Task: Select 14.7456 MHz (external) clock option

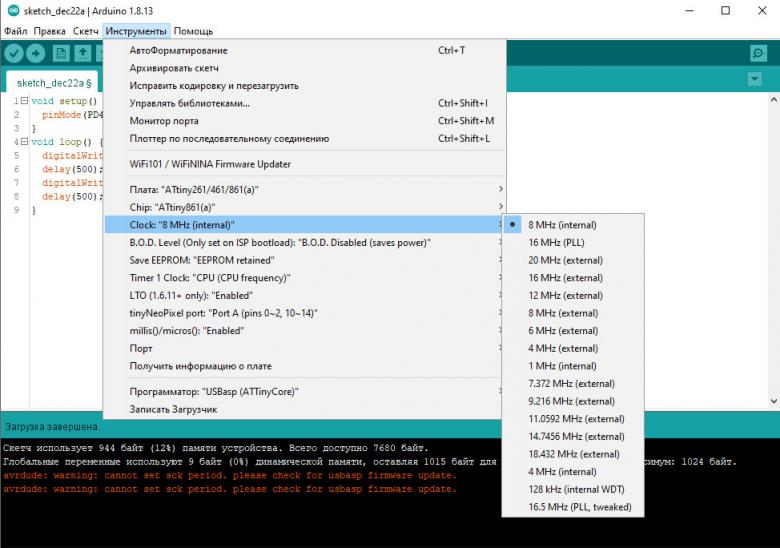Action: point(573,437)
